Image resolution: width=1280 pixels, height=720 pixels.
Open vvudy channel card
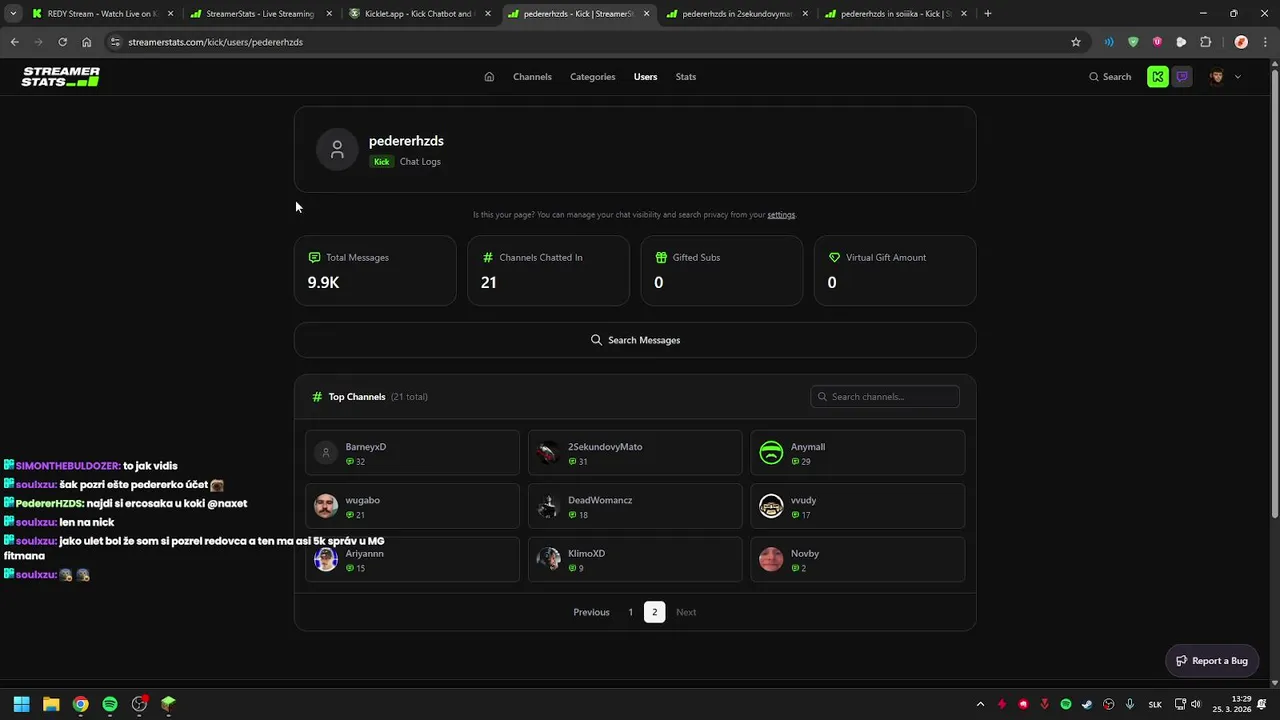pyautogui.click(x=858, y=506)
